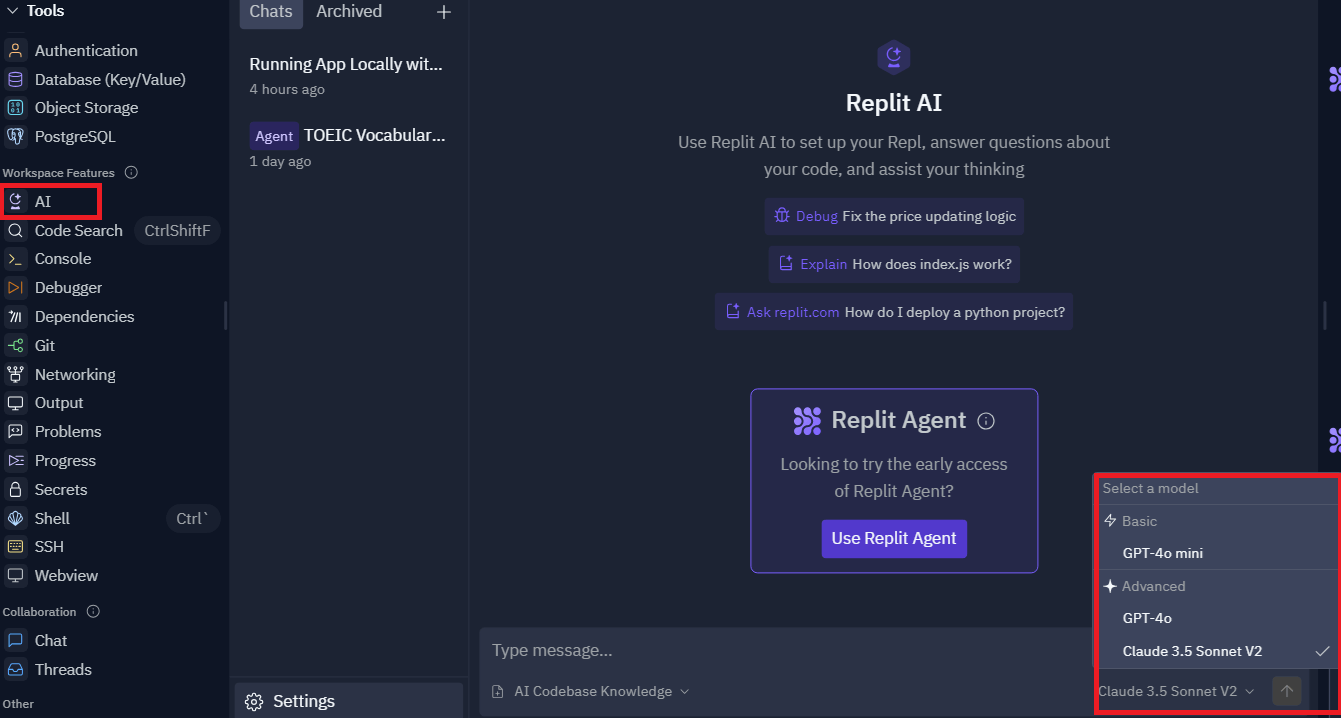Open Running App Locally chat
This screenshot has width=1341, height=718.
point(347,75)
